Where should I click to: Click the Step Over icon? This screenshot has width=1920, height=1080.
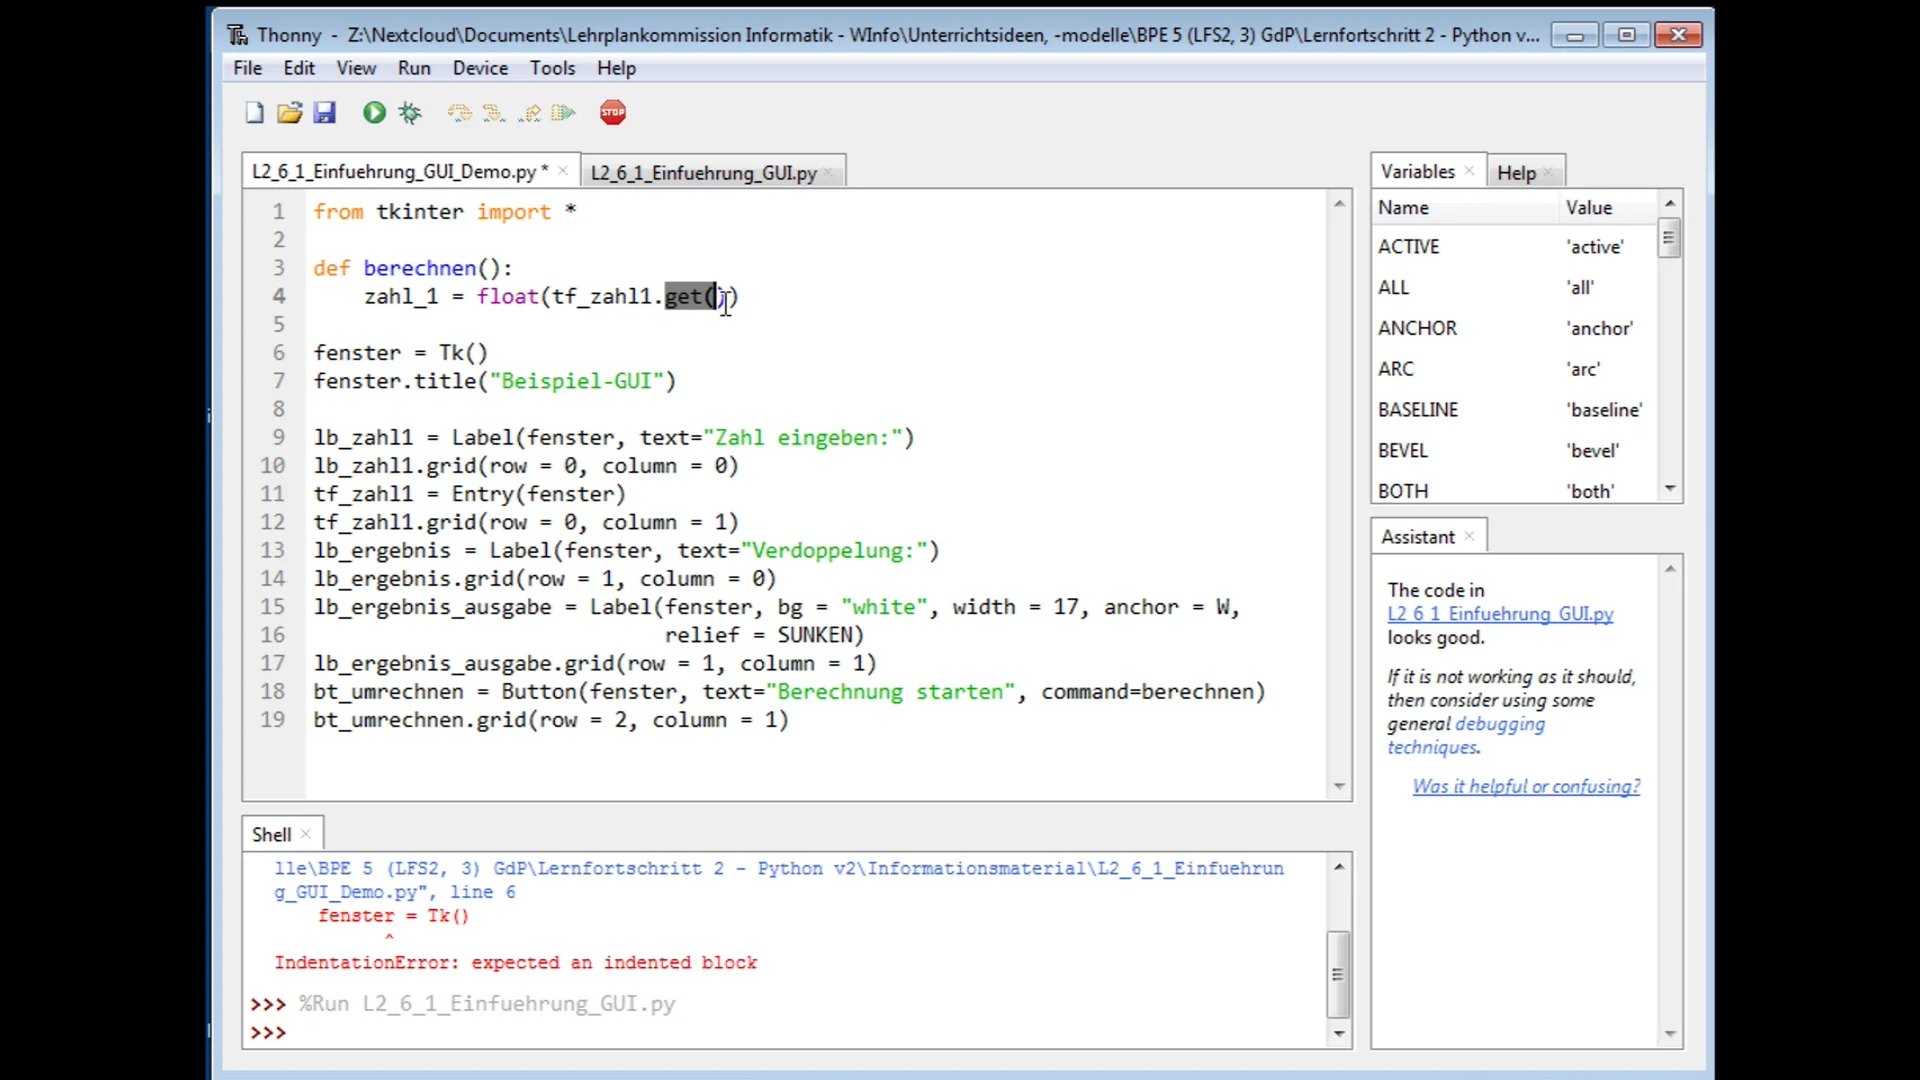[461, 112]
